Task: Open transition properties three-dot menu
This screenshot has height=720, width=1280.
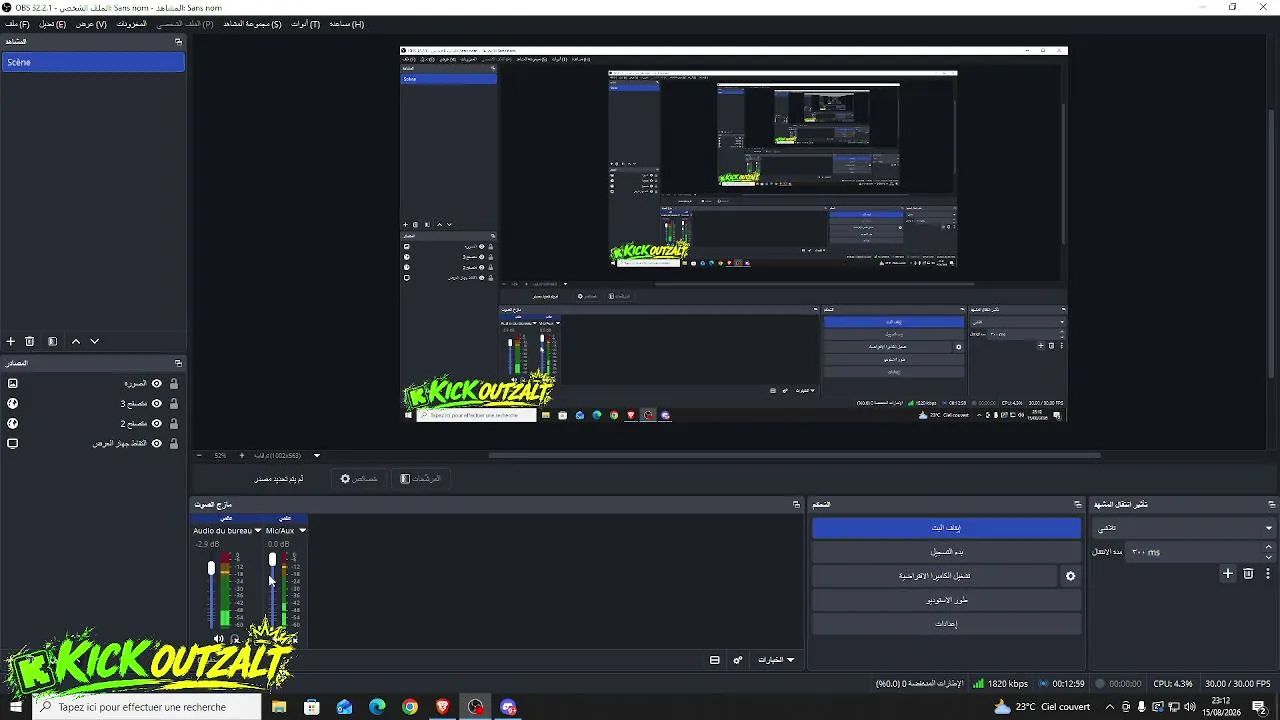Action: tap(1268, 574)
